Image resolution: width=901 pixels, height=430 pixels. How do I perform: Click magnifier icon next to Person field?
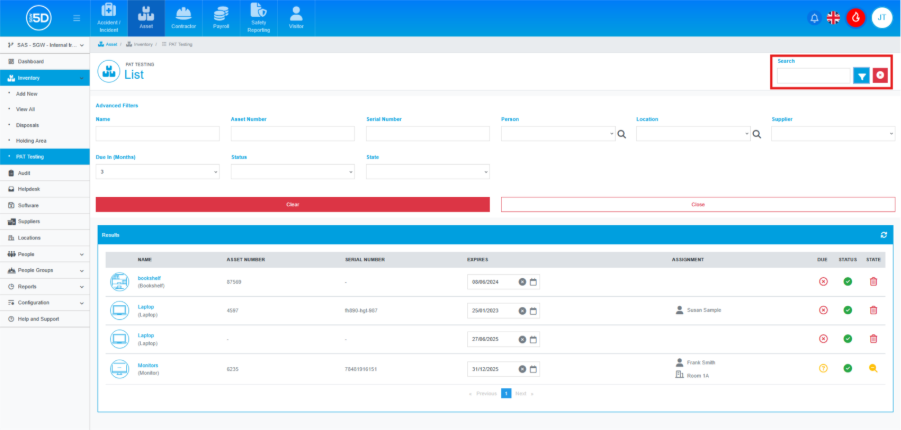621,133
